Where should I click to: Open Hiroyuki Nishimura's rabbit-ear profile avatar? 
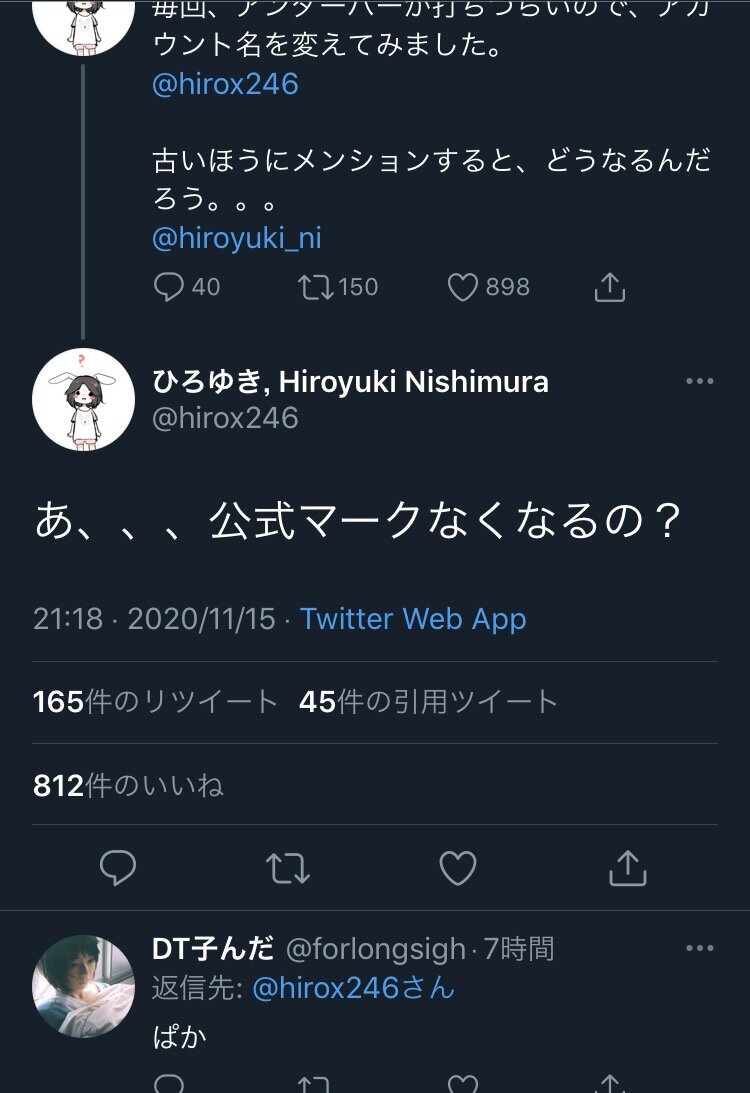point(83,399)
